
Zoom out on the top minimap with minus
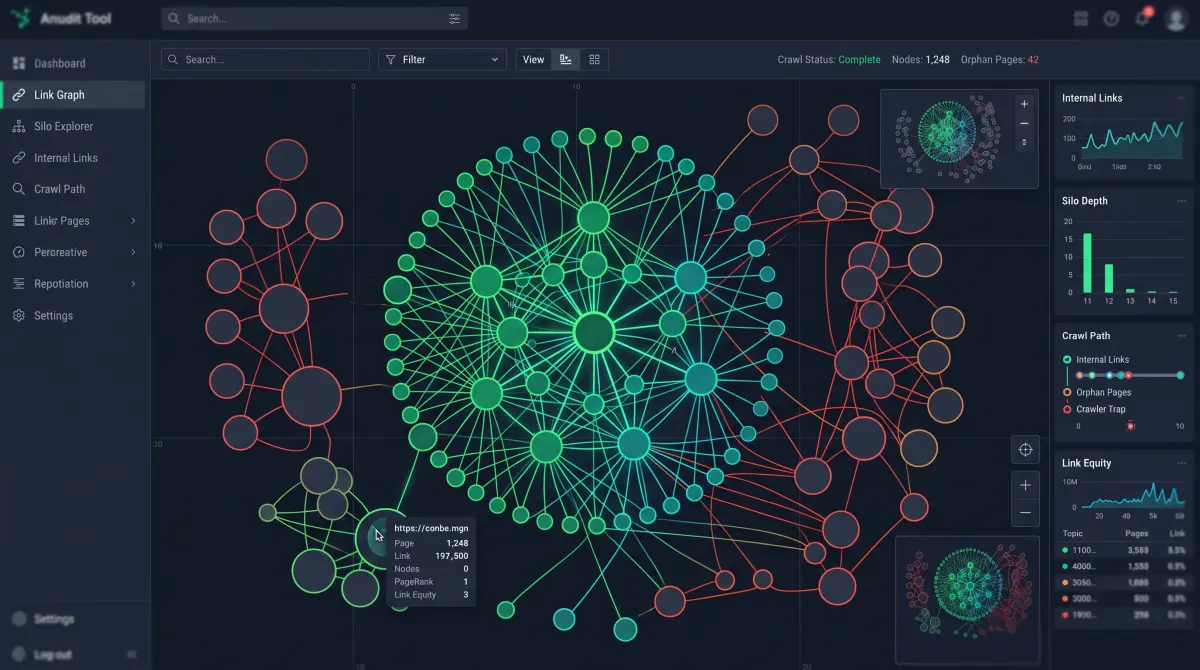pos(1024,123)
